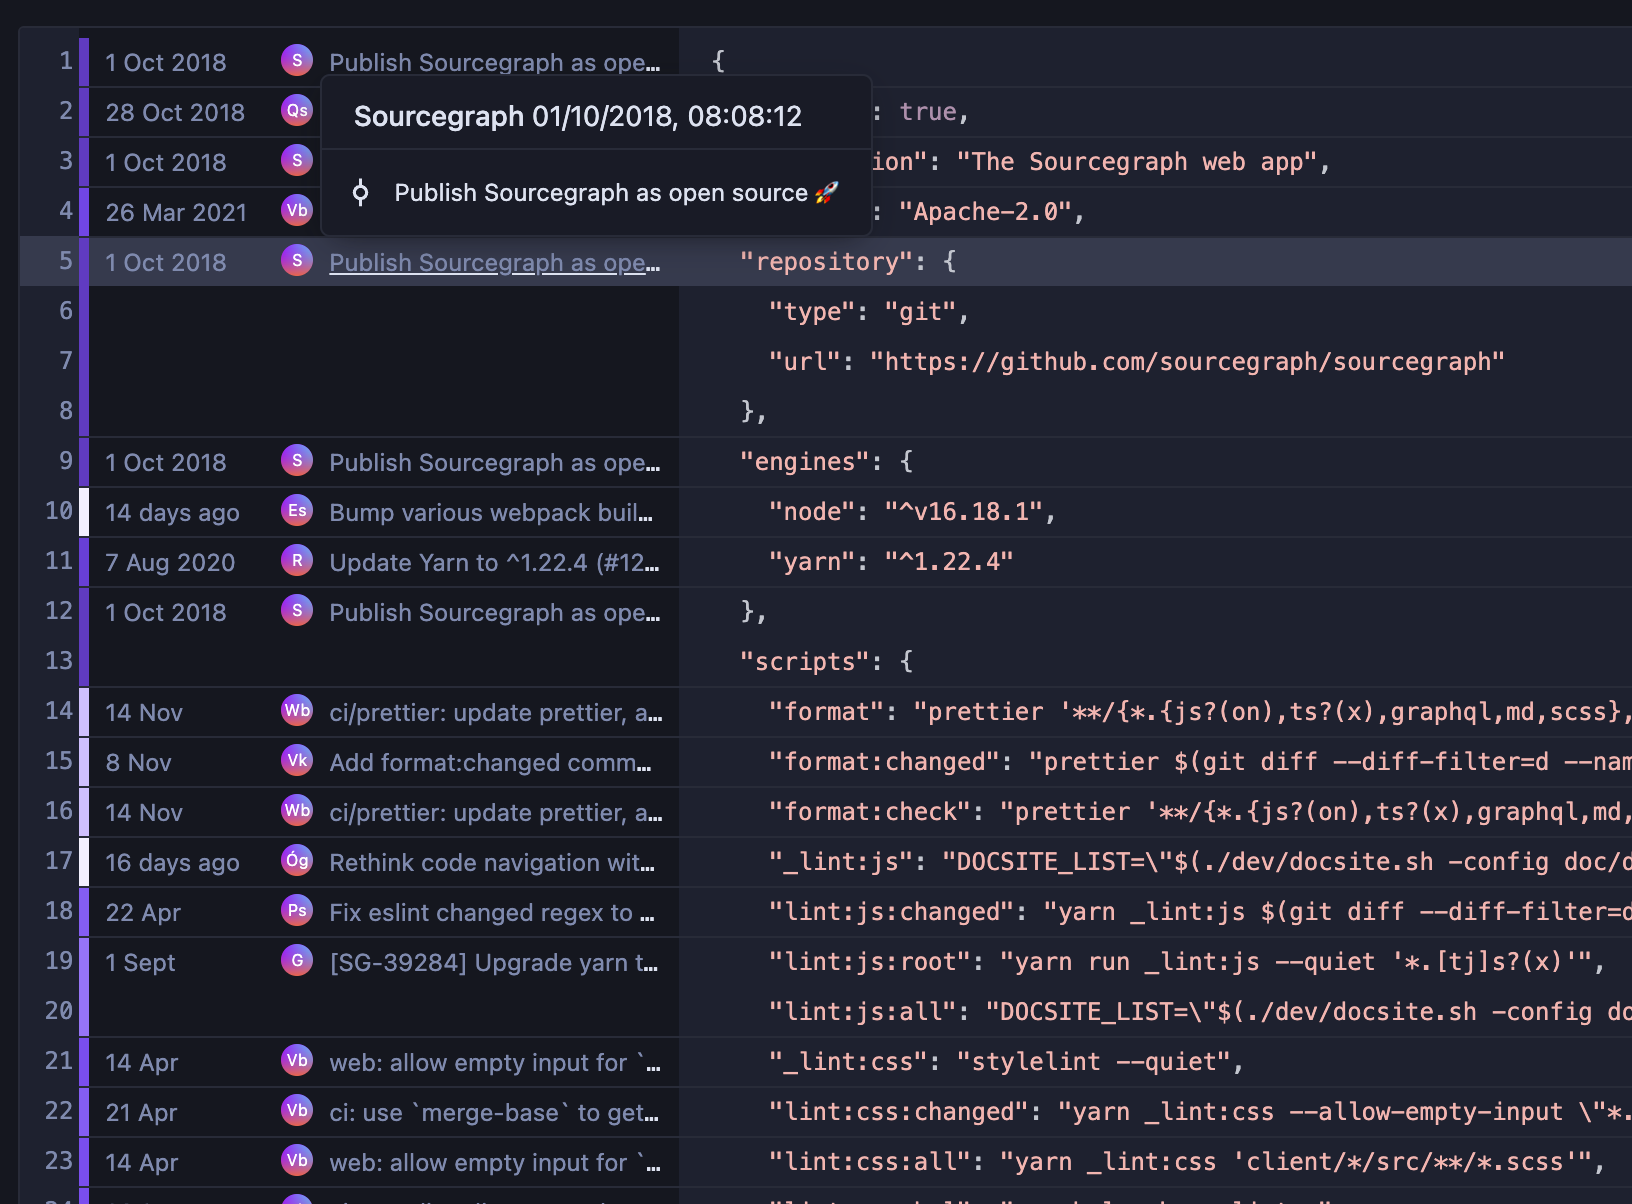
Task: Click the Óg avatar beside Rethink code navigation
Action: pyautogui.click(x=297, y=860)
